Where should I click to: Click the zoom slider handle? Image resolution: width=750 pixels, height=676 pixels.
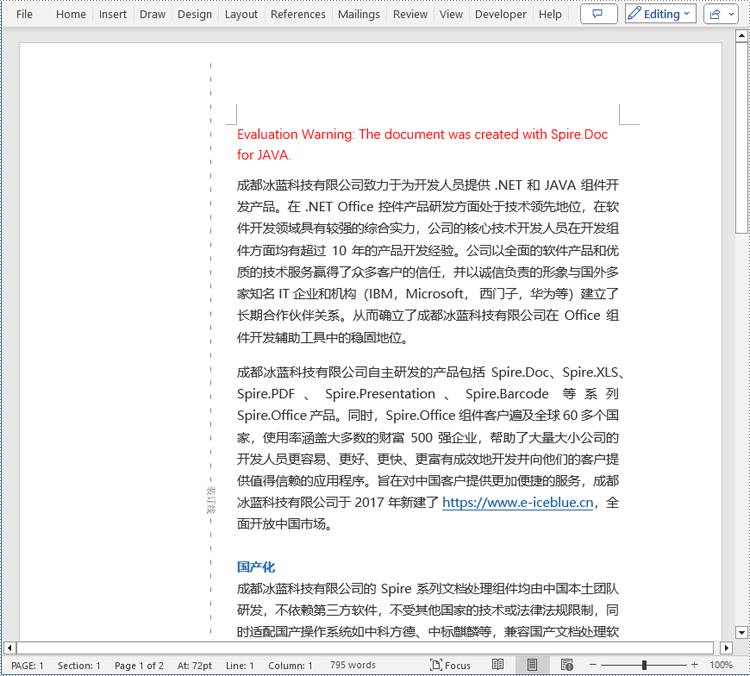pyautogui.click(x=644, y=665)
